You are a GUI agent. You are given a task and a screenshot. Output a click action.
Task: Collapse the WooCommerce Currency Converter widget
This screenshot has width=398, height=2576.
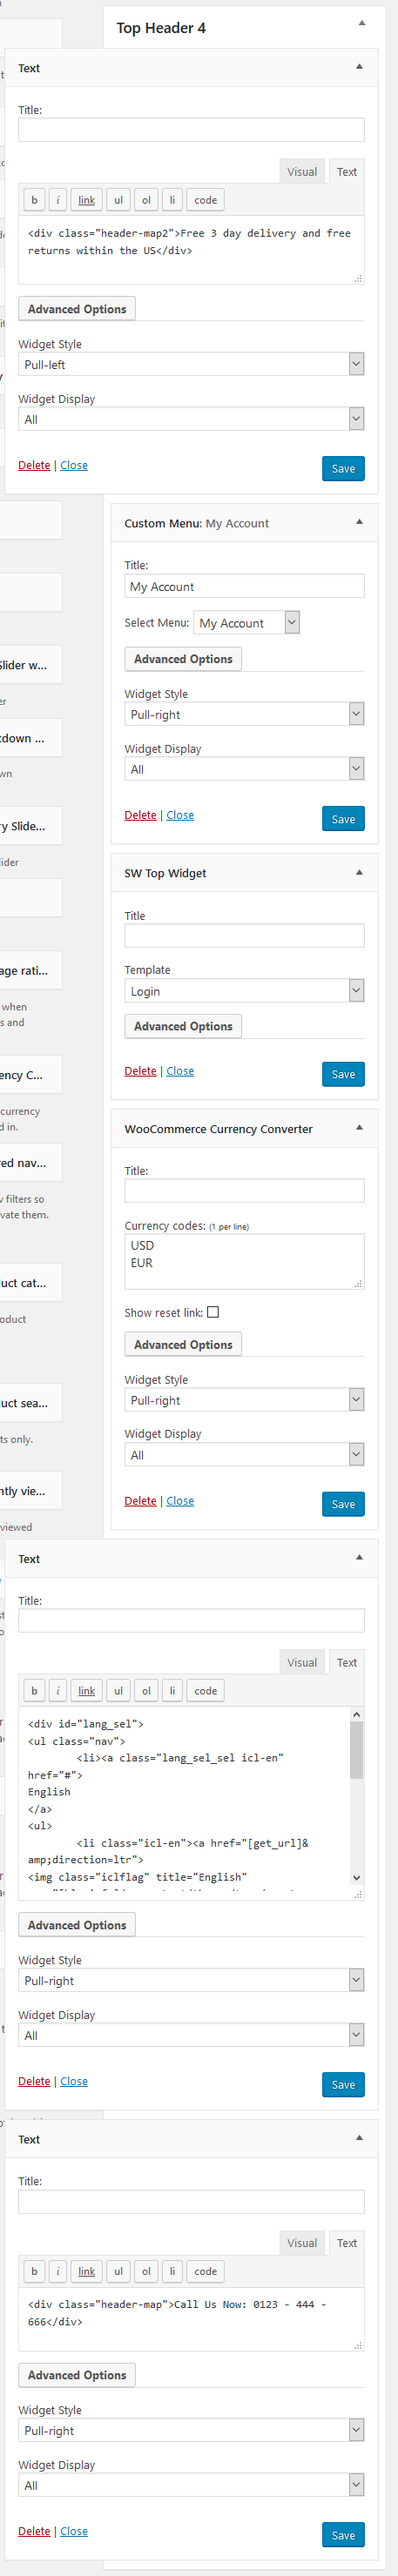click(359, 1127)
